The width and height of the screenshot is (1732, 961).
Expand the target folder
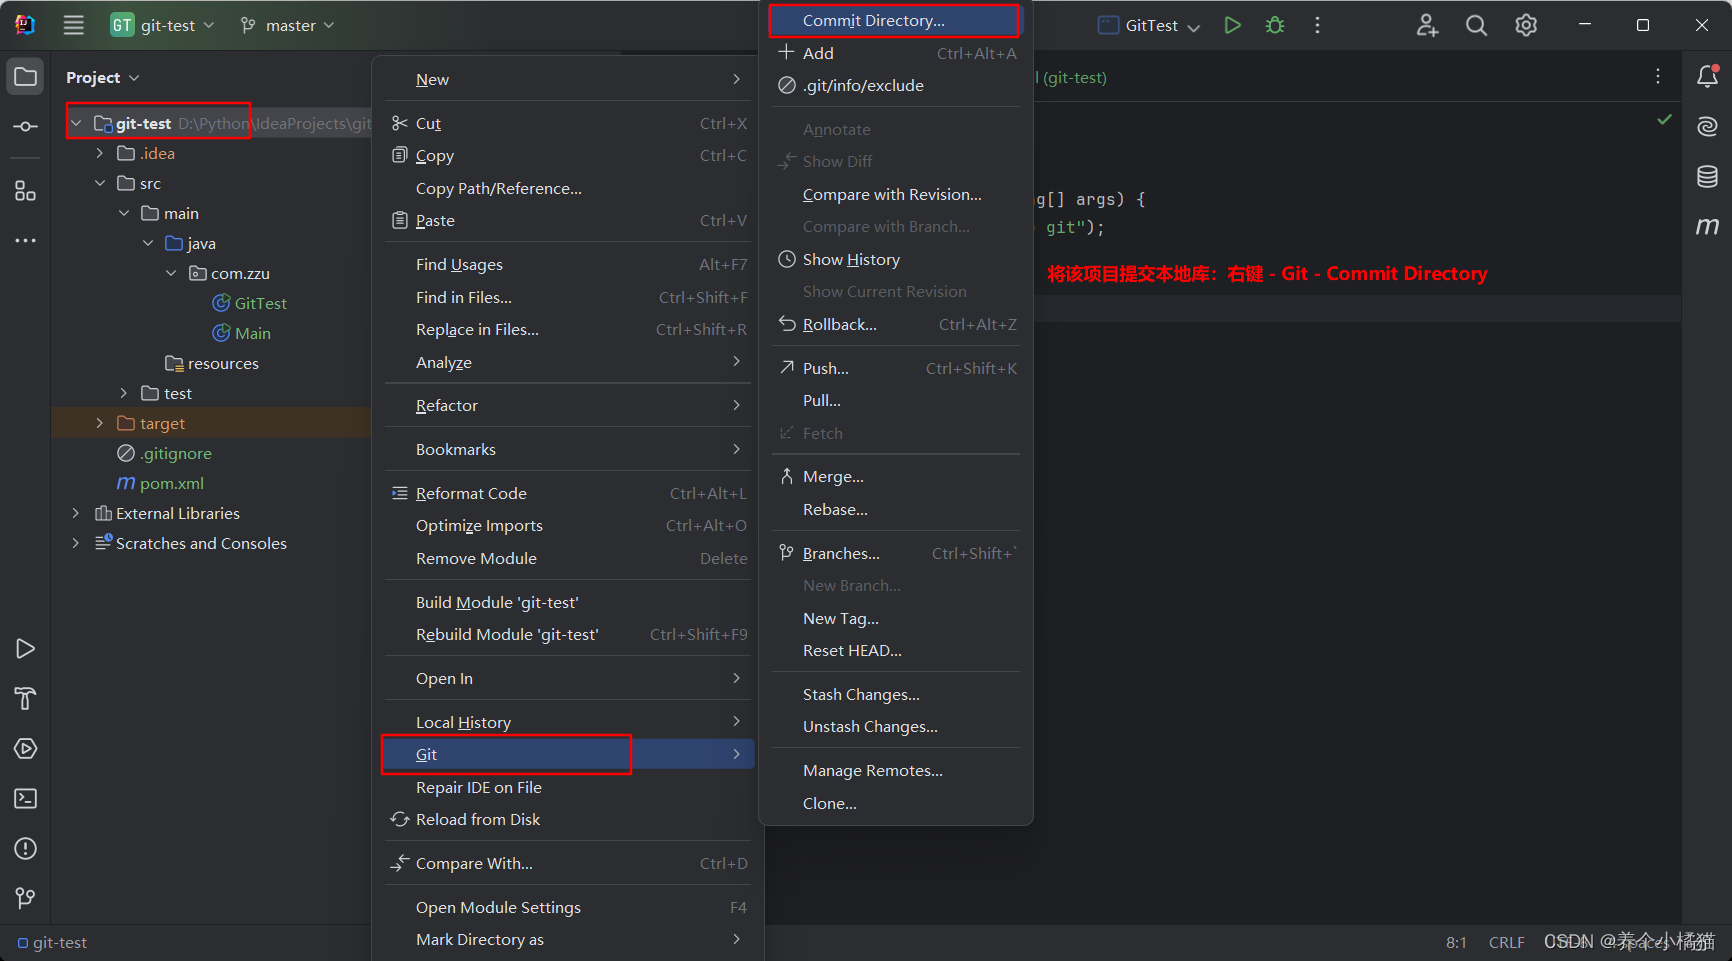click(x=99, y=423)
